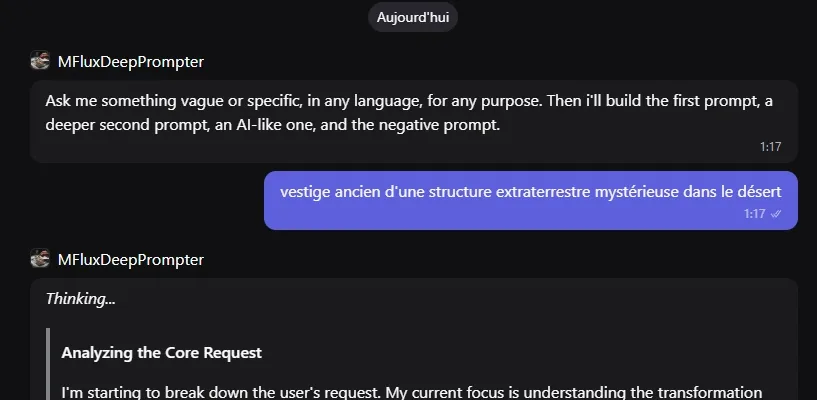Collapse the Thinking... section label
The height and width of the screenshot is (400, 817).
tap(81, 298)
